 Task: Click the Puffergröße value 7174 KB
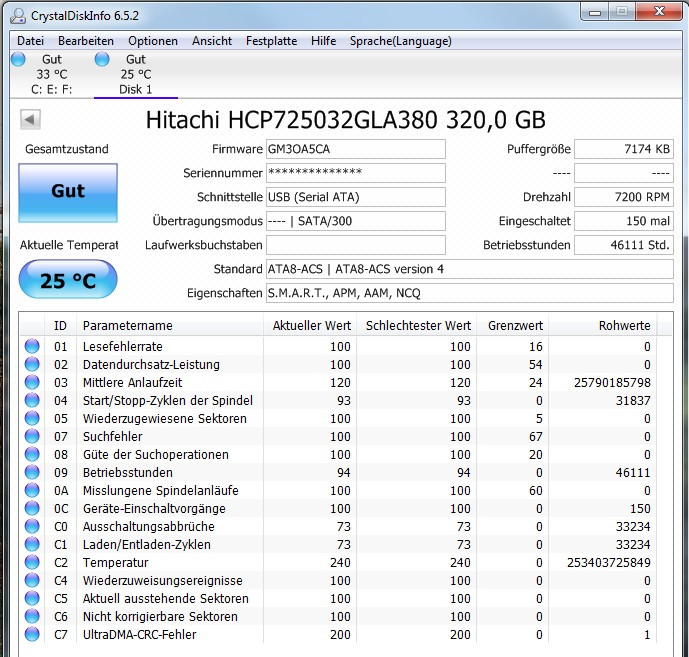point(624,149)
